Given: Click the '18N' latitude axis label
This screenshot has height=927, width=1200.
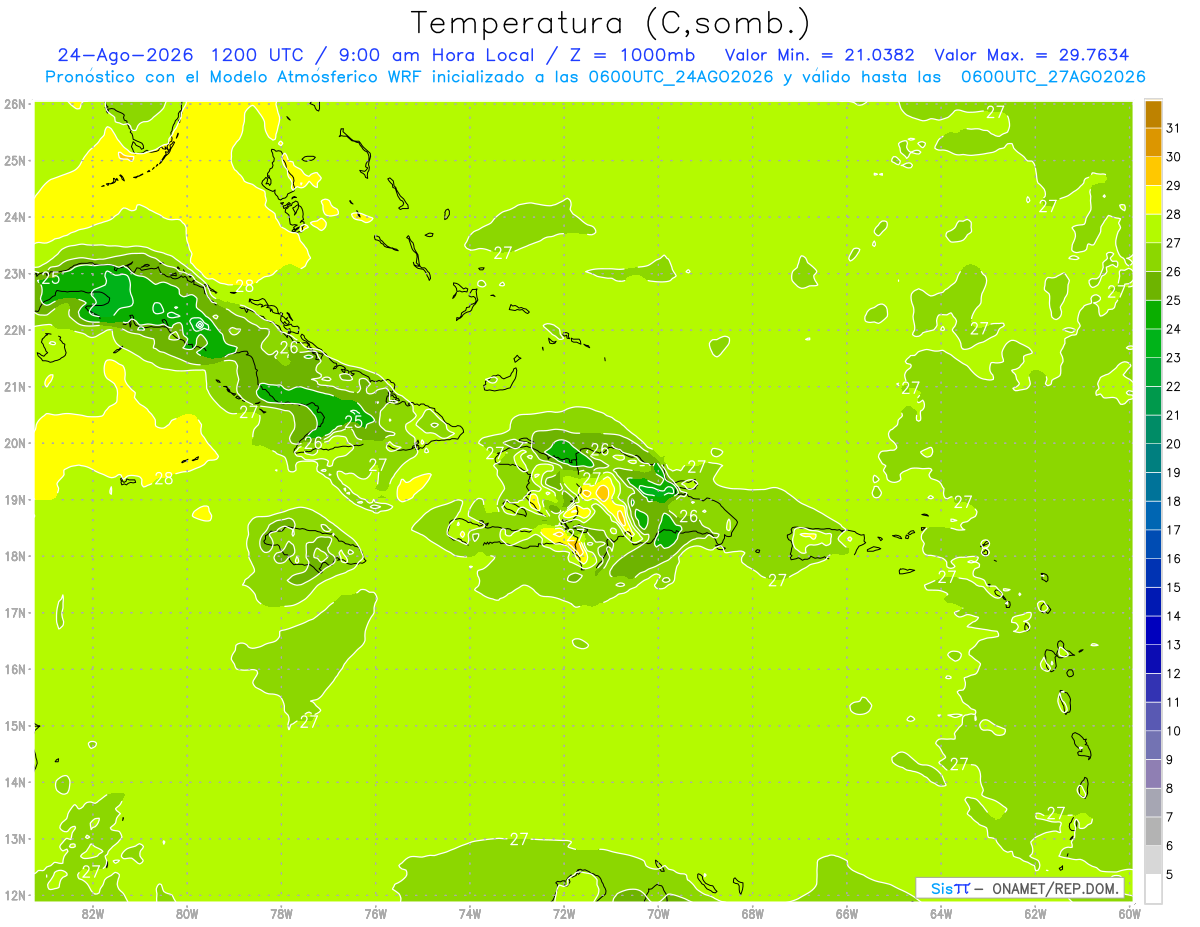Looking at the screenshot, I should pos(15,556).
